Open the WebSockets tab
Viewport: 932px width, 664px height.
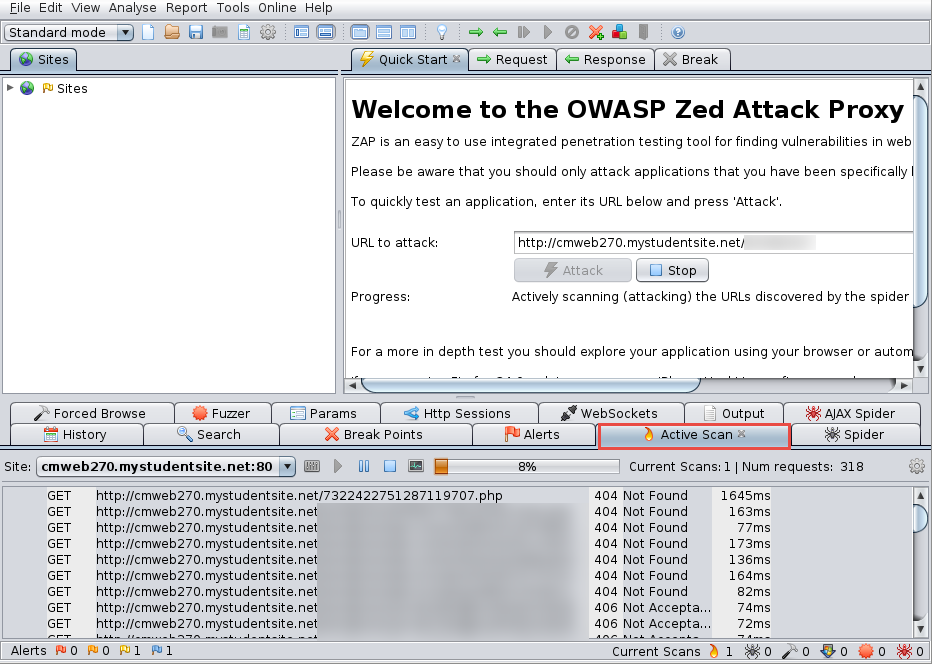[x=611, y=413]
